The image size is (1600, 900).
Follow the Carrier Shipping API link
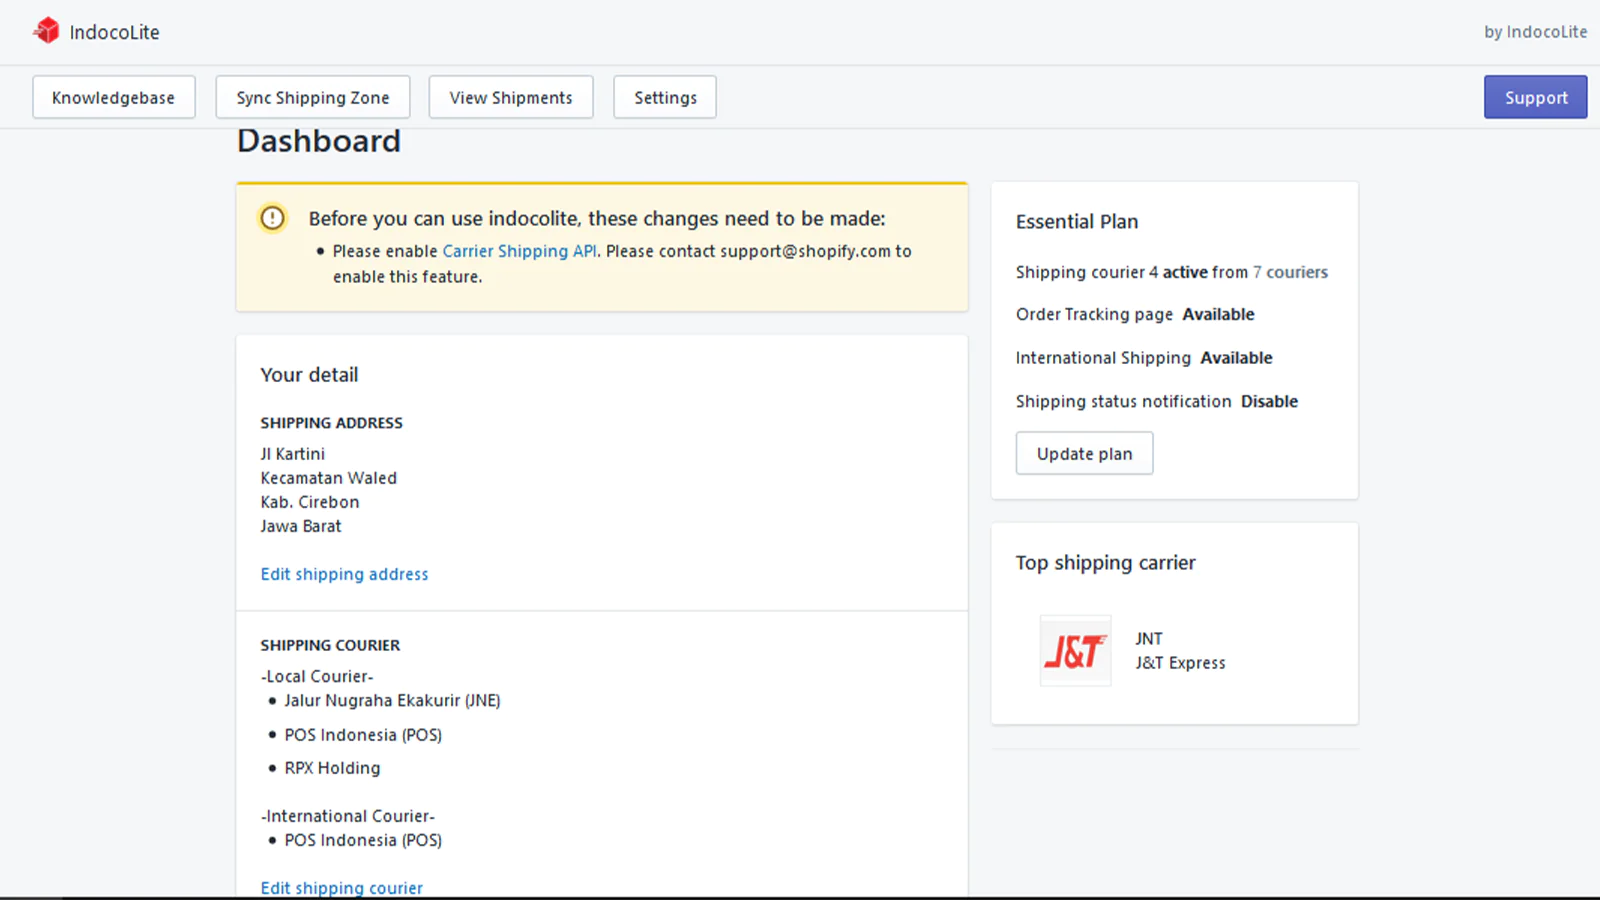(x=519, y=251)
